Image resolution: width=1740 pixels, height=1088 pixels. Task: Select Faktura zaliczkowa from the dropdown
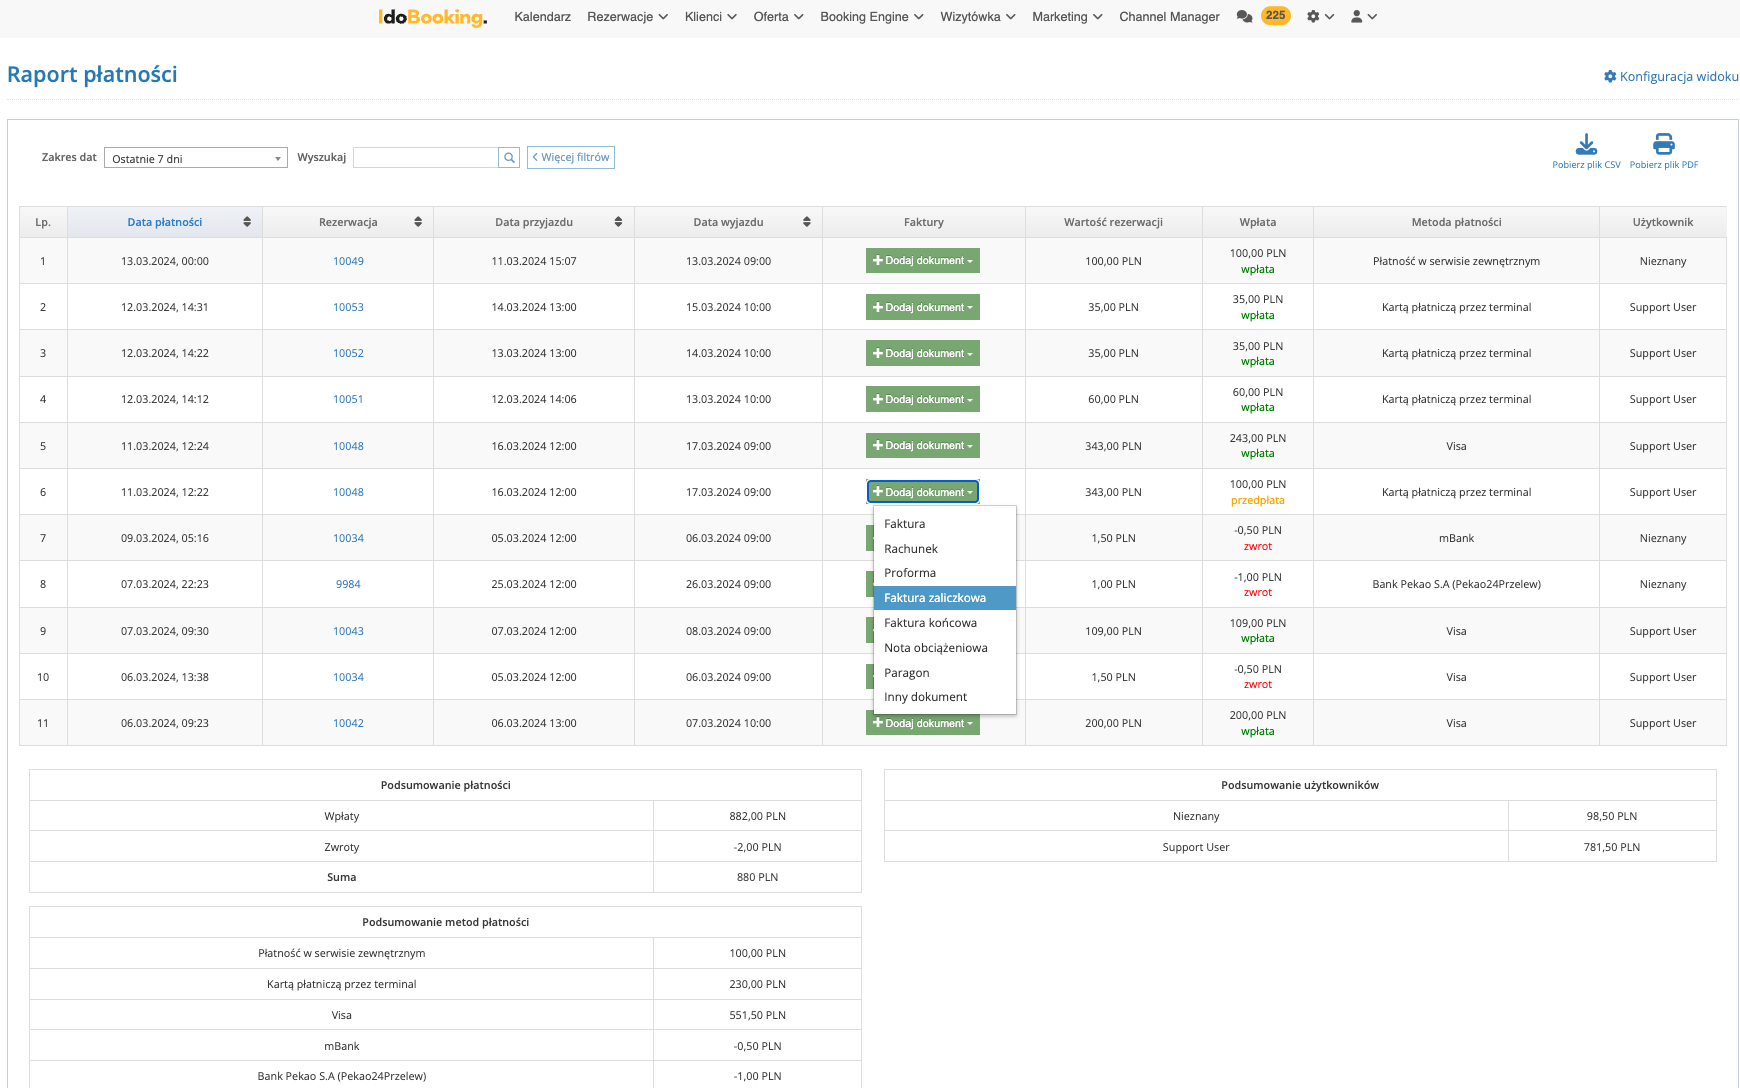pos(935,598)
